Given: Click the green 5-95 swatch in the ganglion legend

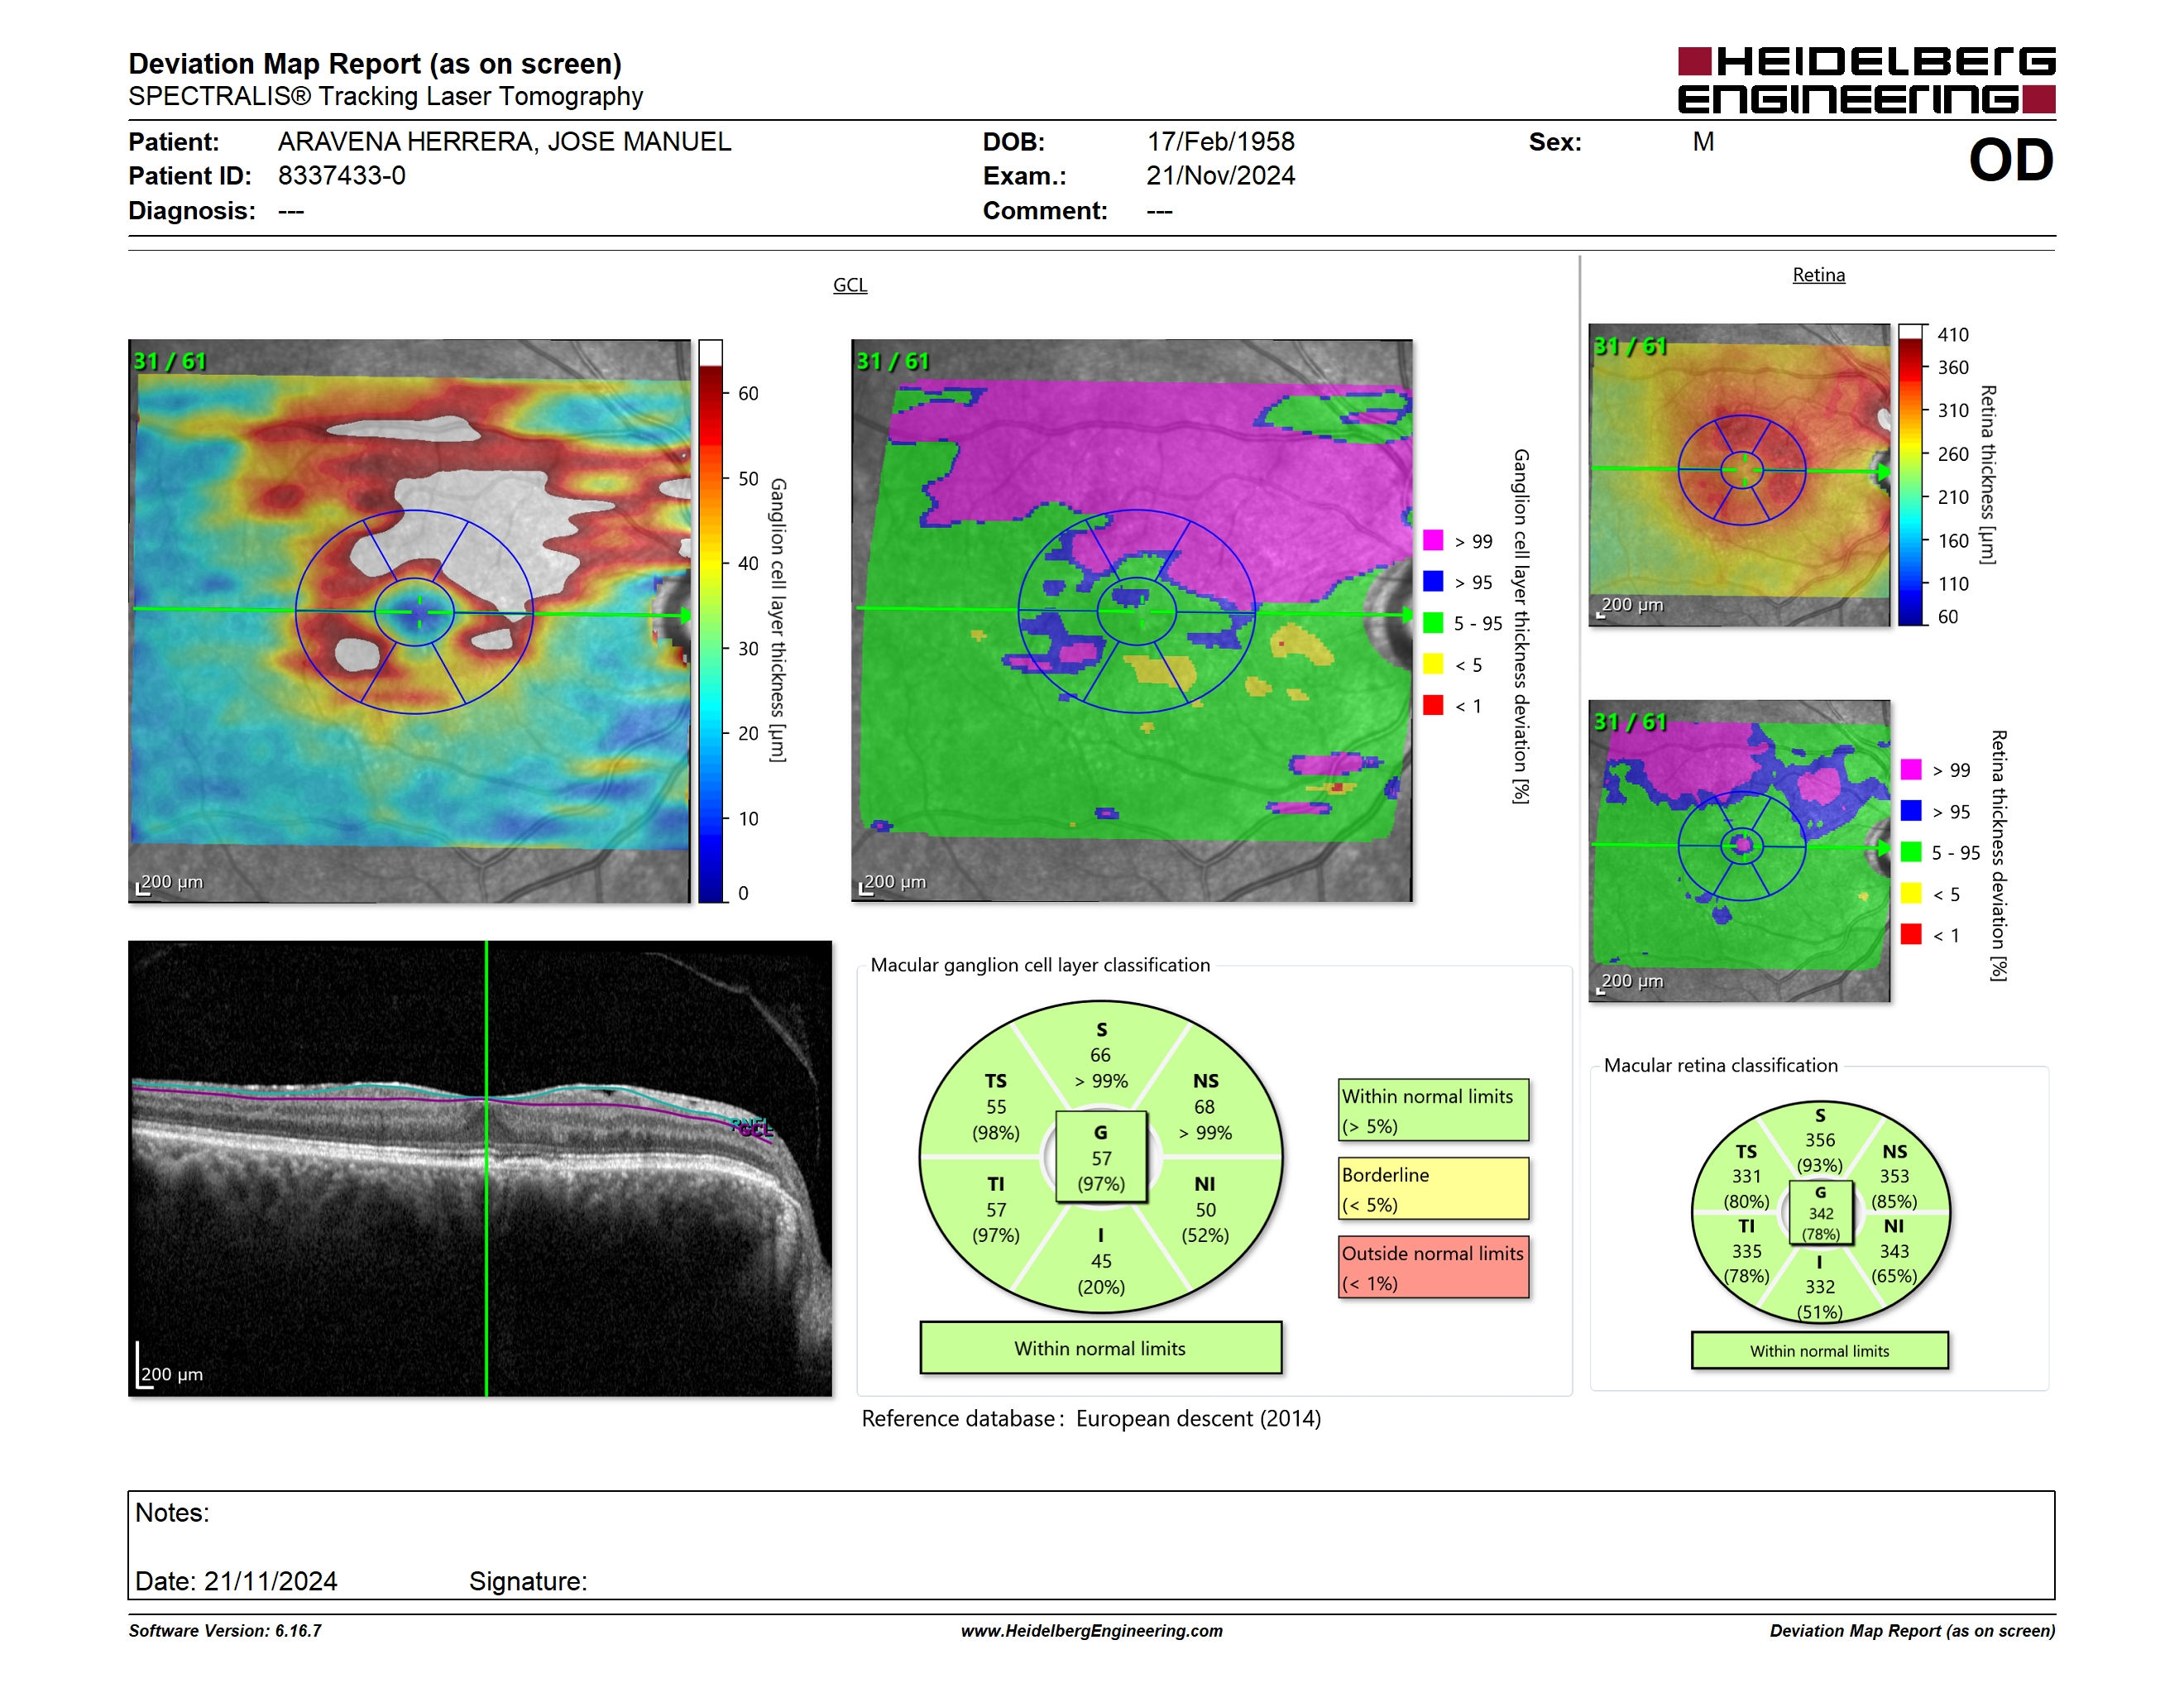Looking at the screenshot, I should point(1433,623).
